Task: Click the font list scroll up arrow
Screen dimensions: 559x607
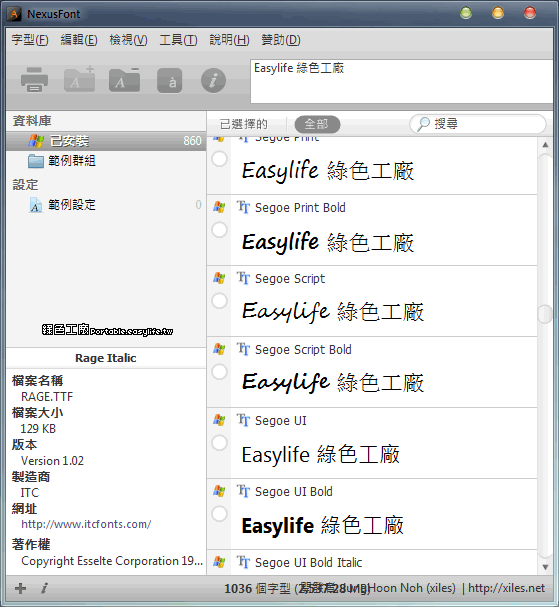Action: (545, 145)
